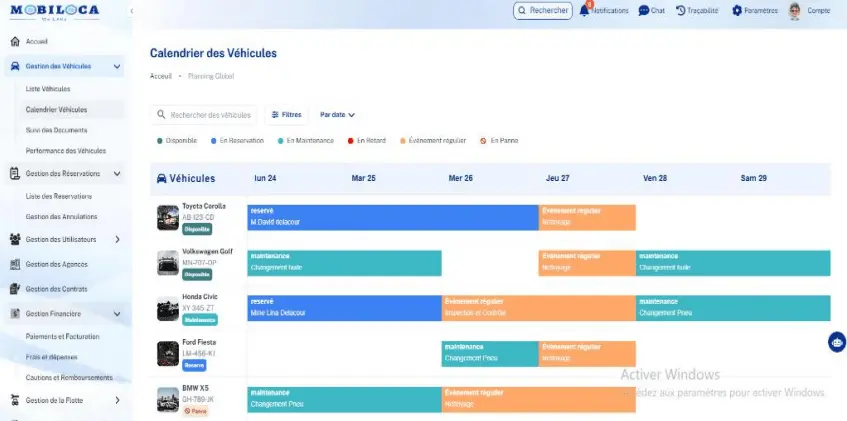Screen dimensions: 847x421
Task: Click the Paramètres gear icon
Action: pyautogui.click(x=737, y=11)
